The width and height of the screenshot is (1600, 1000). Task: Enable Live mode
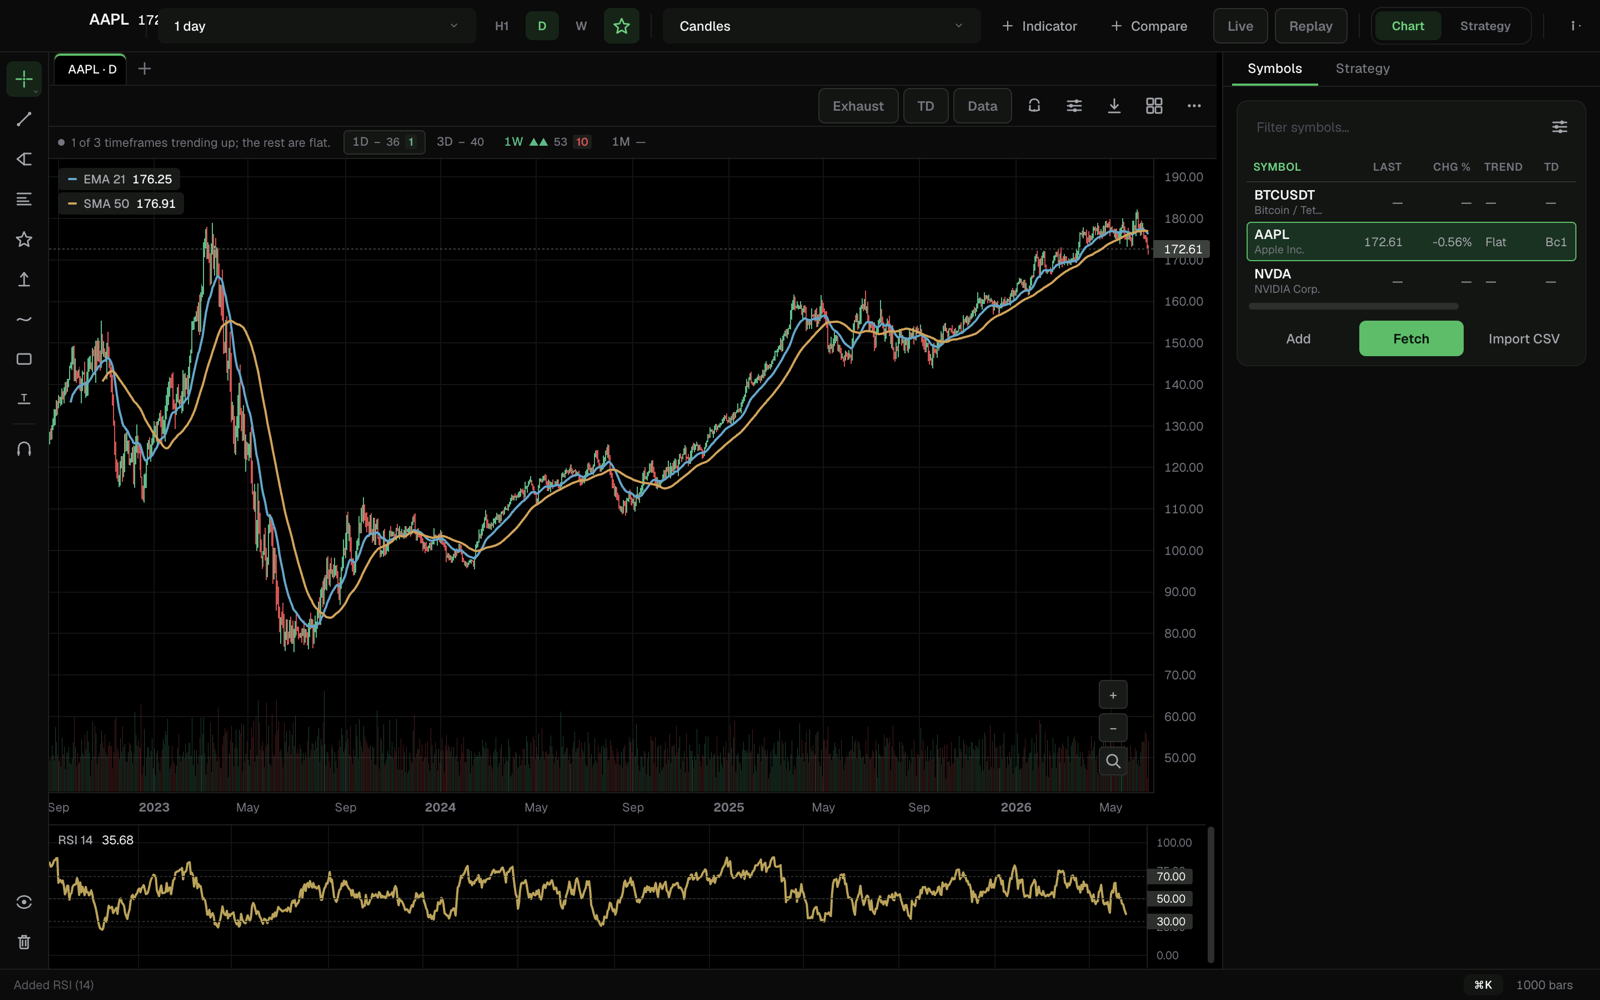point(1240,26)
